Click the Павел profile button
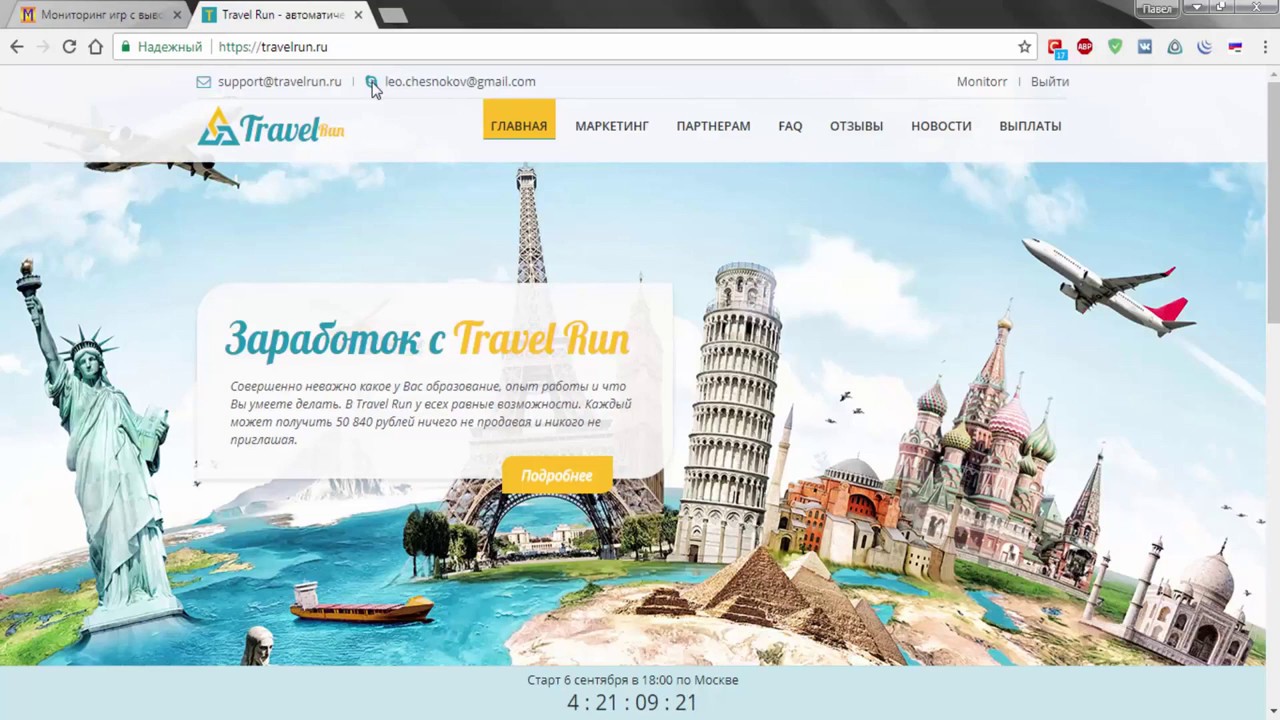Viewport: 1280px width, 720px height. pos(1157,8)
